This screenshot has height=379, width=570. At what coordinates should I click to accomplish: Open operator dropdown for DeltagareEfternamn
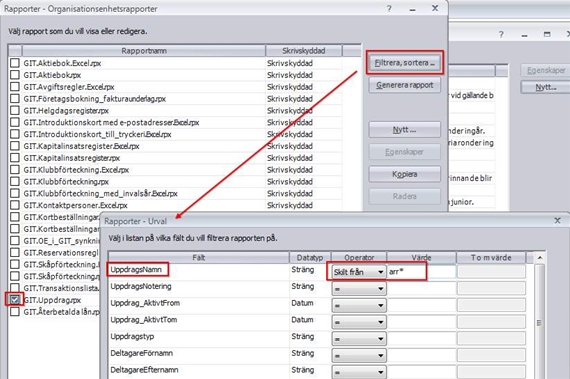(x=358, y=372)
